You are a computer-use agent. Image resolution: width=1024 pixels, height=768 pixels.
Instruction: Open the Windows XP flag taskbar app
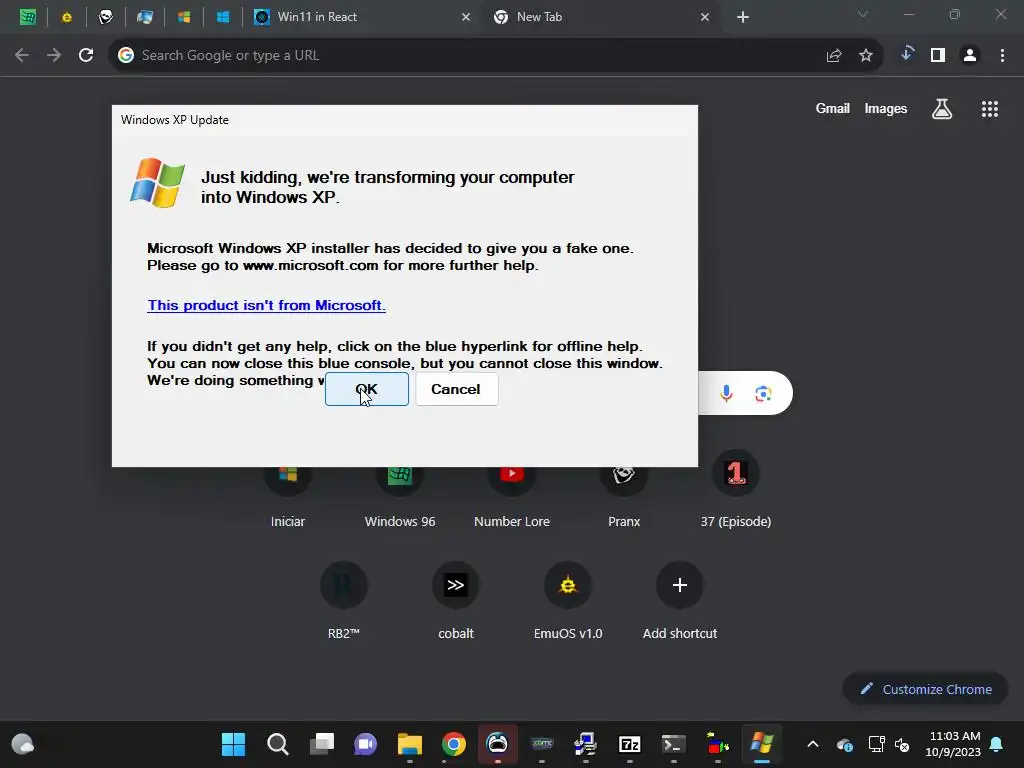761,744
